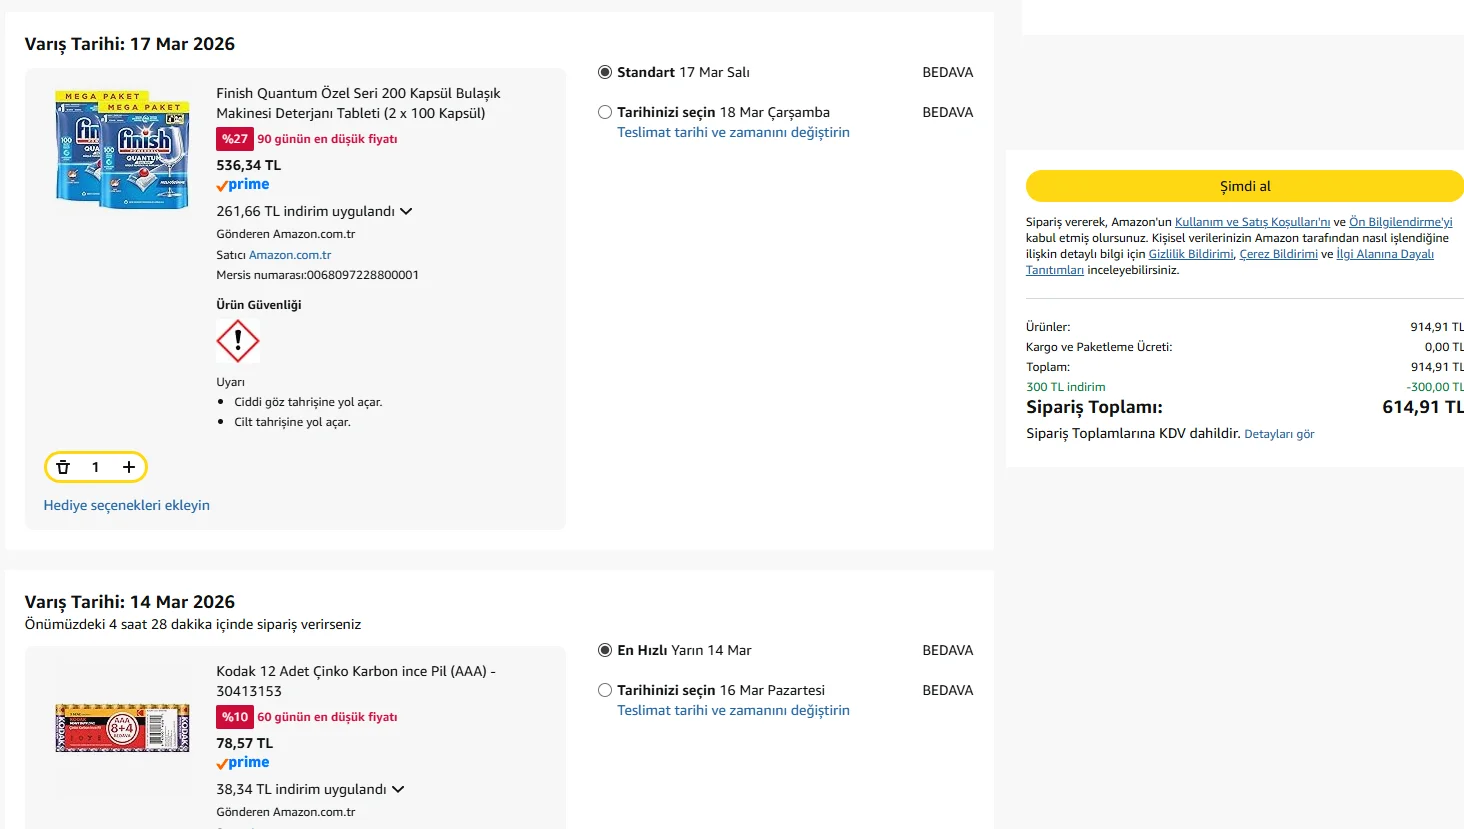The image size is (1464, 829).
Task: Click the Prime logo under 536,34 TL
Action: click(x=243, y=185)
